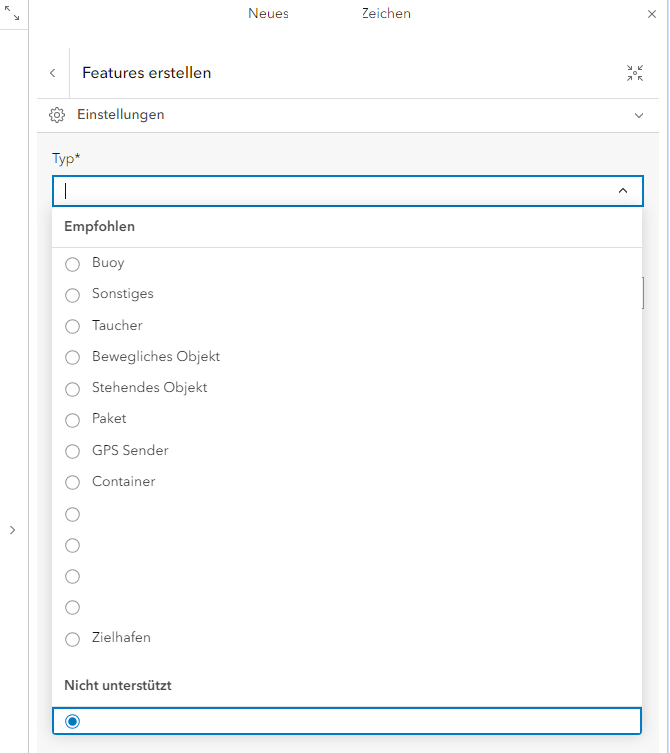The width and height of the screenshot is (670, 753).
Task: Click the Features erstellen heading
Action: tap(146, 73)
